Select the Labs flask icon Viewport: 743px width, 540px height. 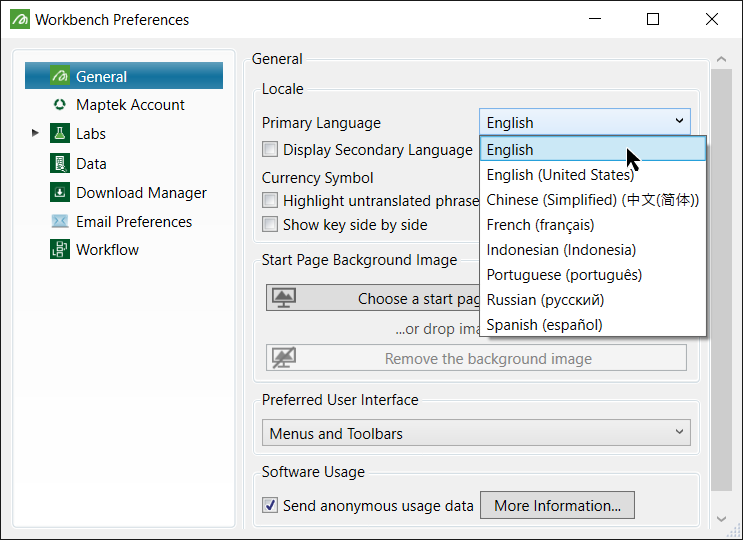60,134
